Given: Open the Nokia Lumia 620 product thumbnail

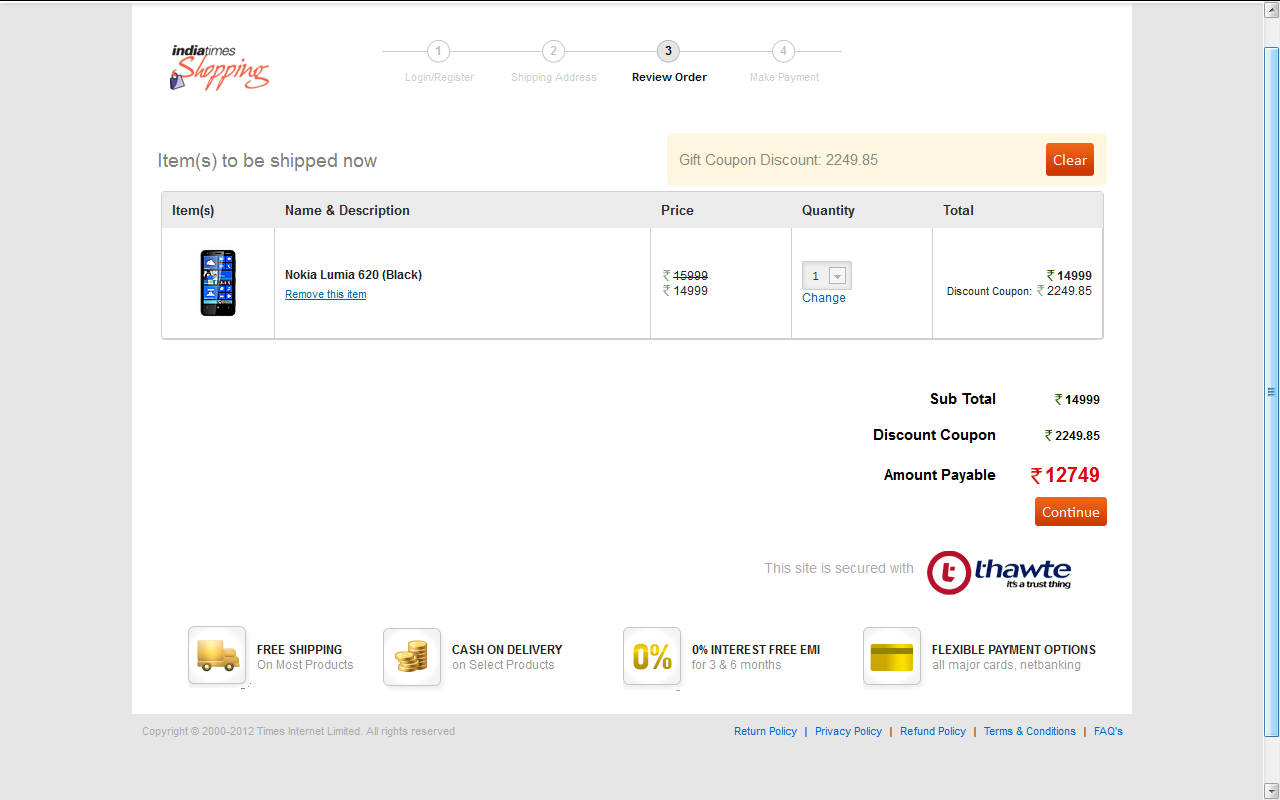Looking at the screenshot, I should (218, 283).
